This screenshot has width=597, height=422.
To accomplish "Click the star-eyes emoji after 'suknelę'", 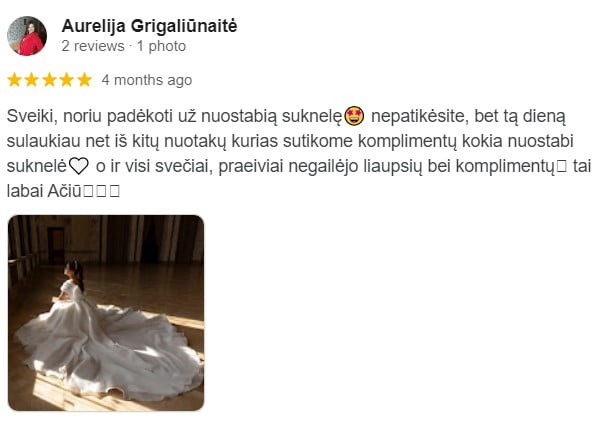I will click(x=354, y=116).
